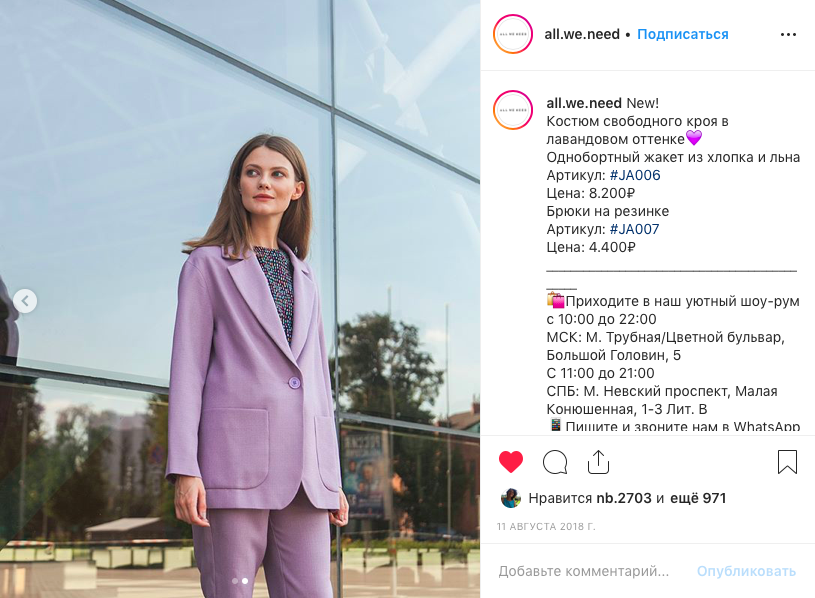Go to the previous photo with the left chevron
The height and width of the screenshot is (598, 815).
click(25, 301)
